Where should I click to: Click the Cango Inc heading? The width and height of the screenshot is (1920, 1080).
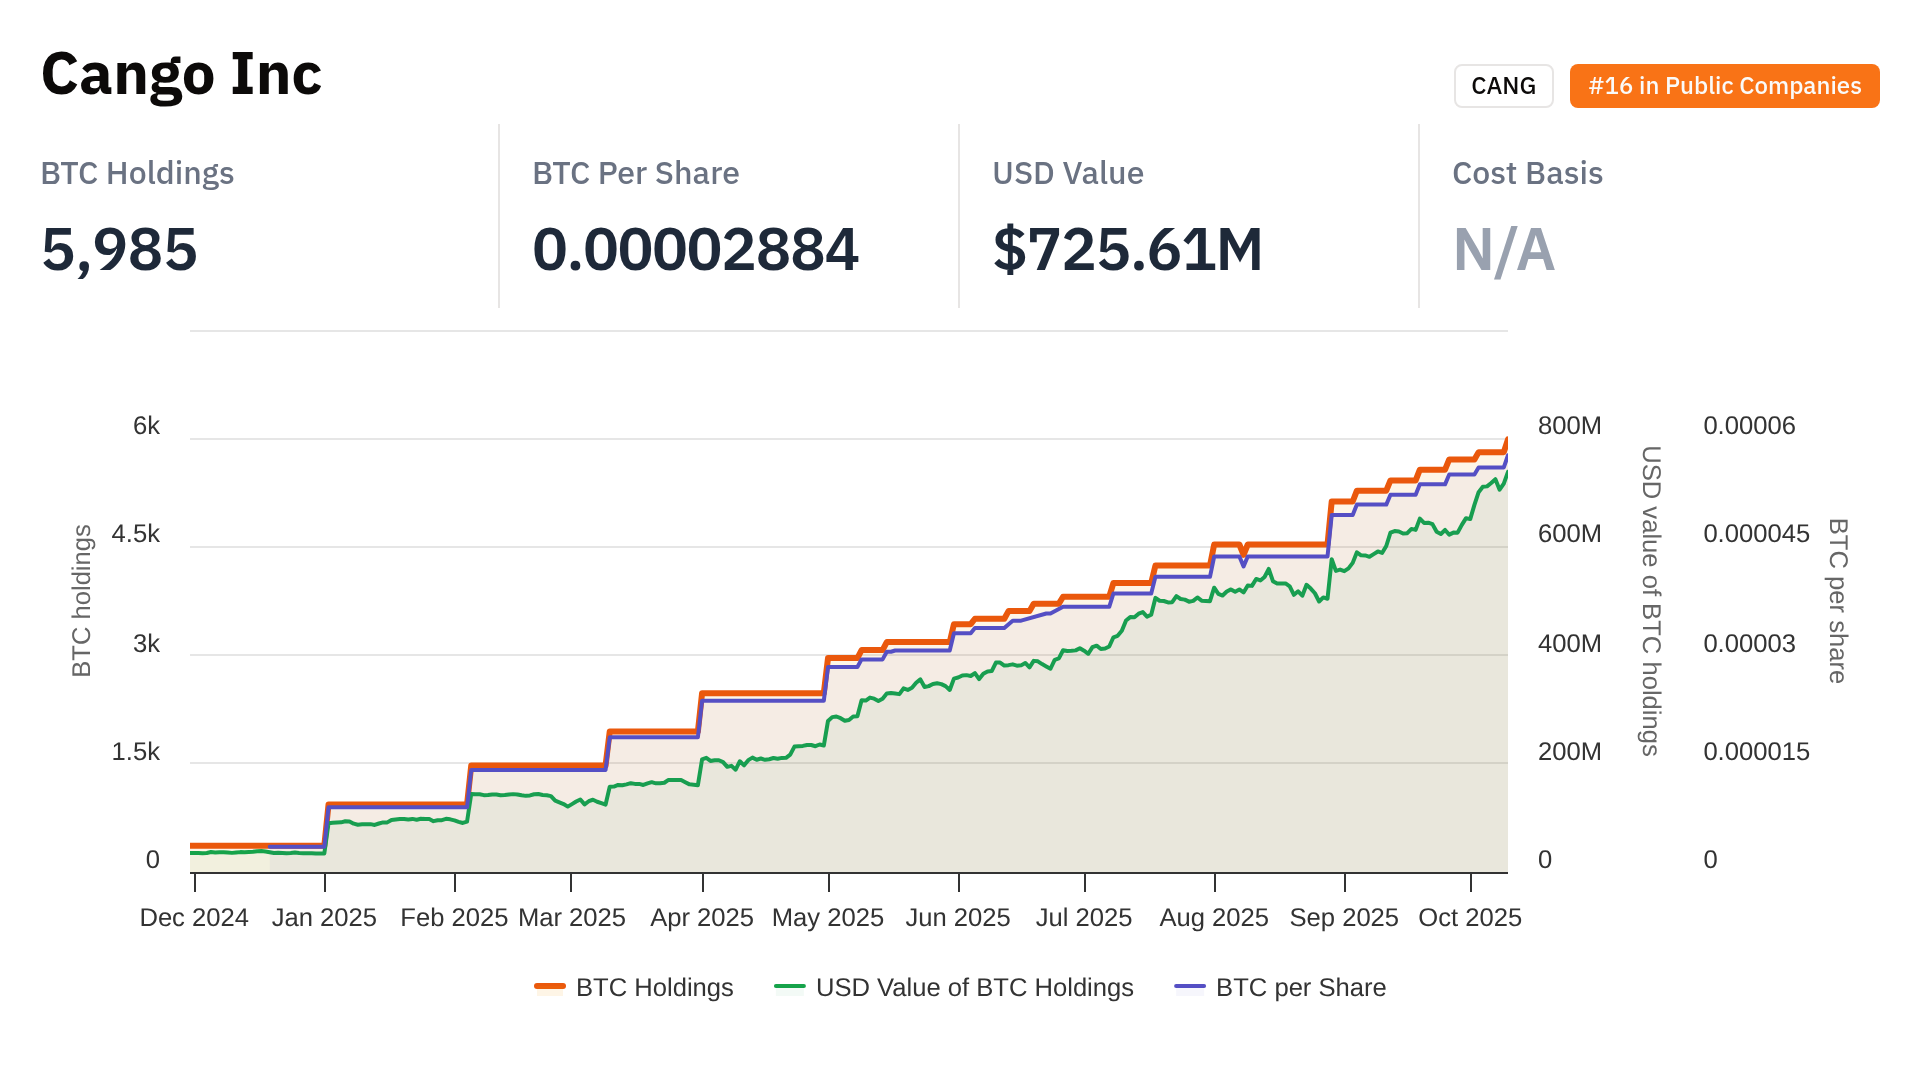[181, 74]
